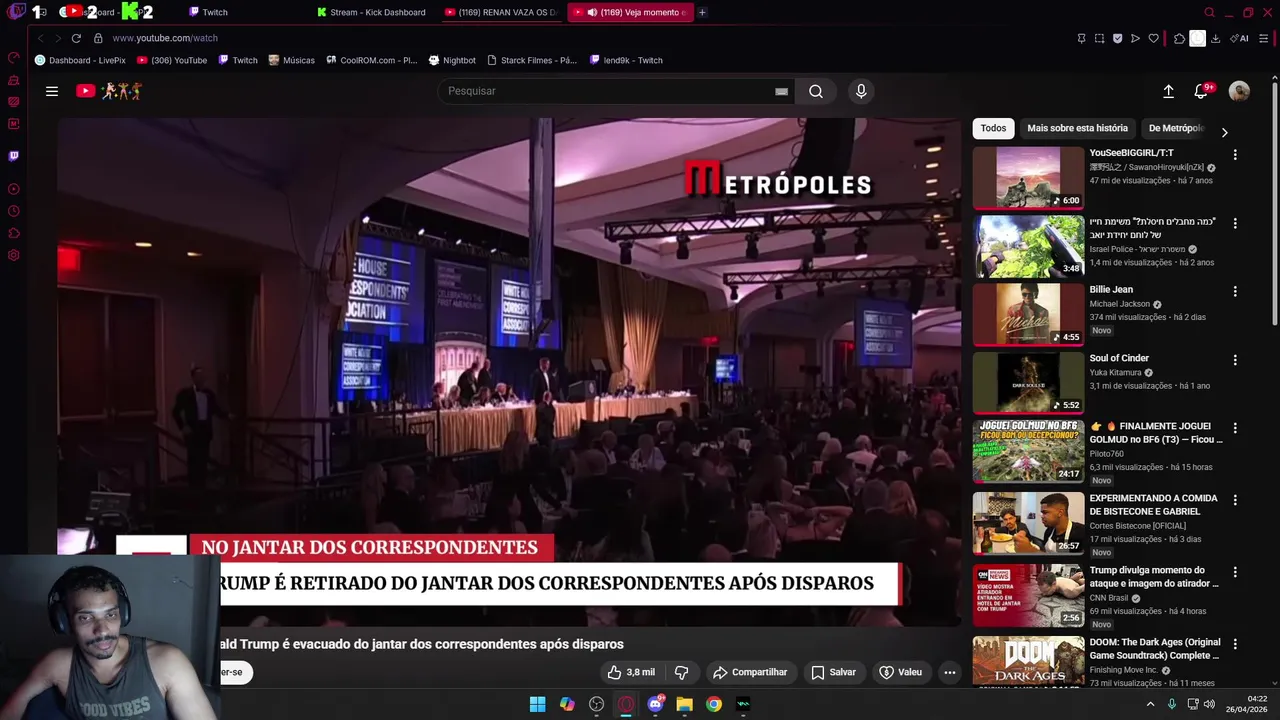Click the YouTube upload arrow icon
This screenshot has width=1280, height=720.
coord(1168,91)
